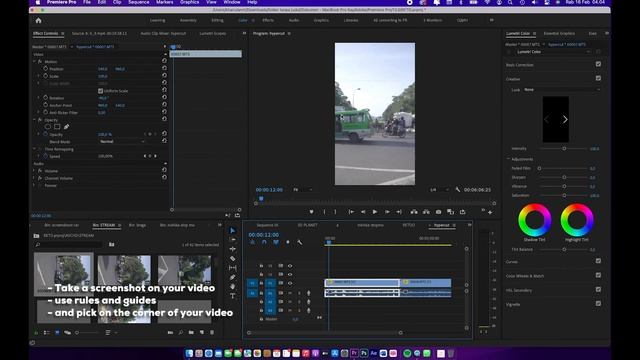Open the Lumetri Color effect dropdown

(553, 52)
